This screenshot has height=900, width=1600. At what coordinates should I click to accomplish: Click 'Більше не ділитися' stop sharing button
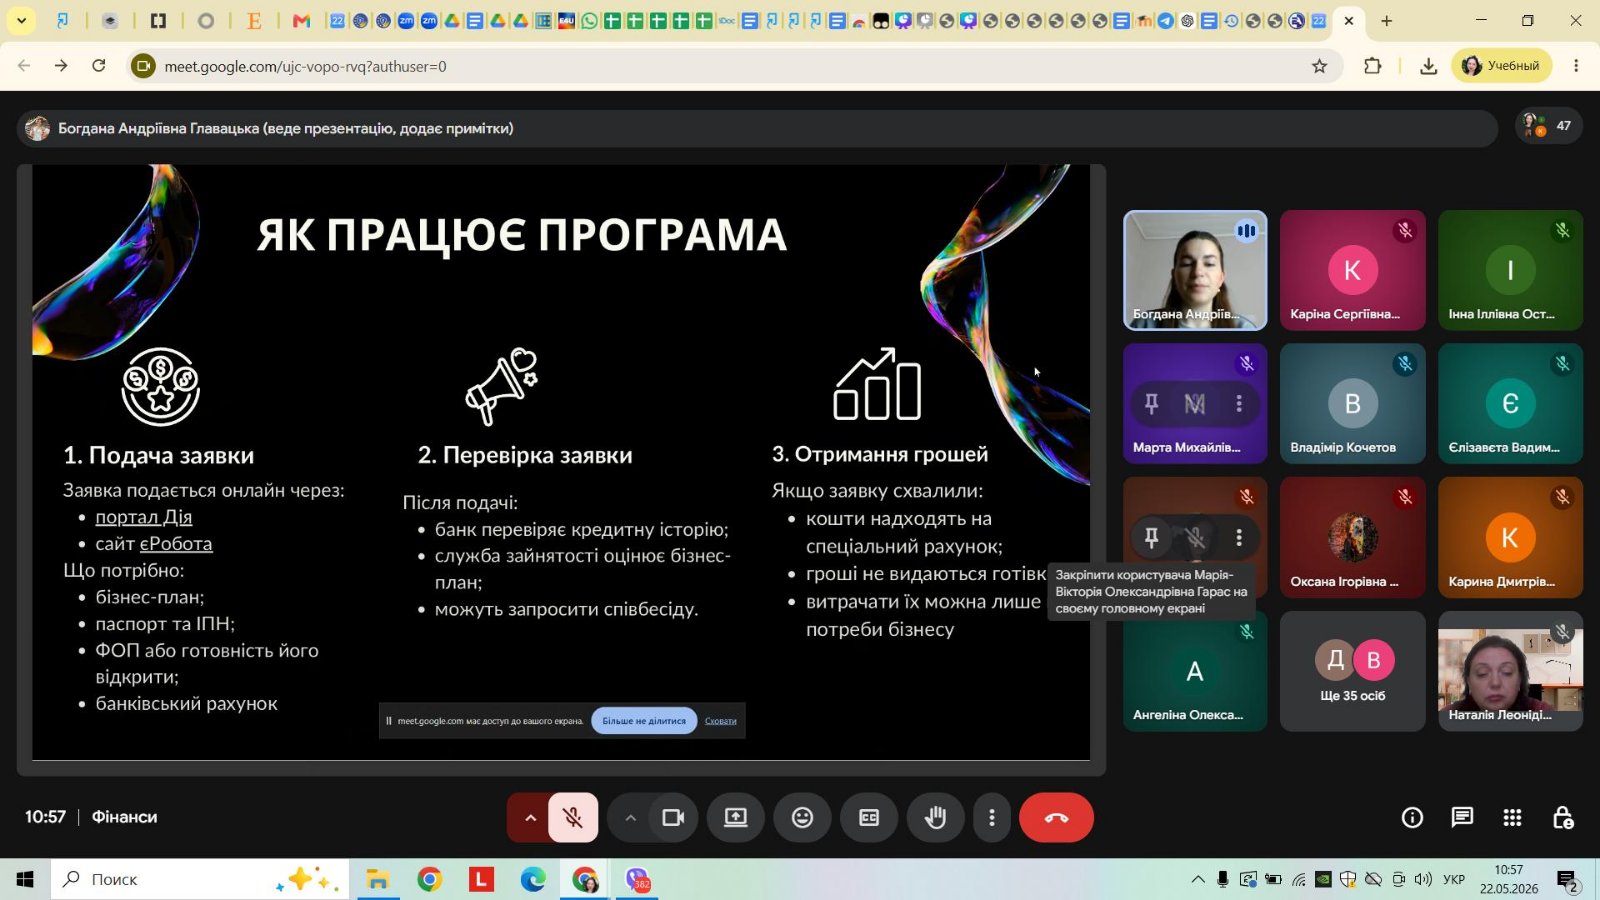tap(644, 721)
